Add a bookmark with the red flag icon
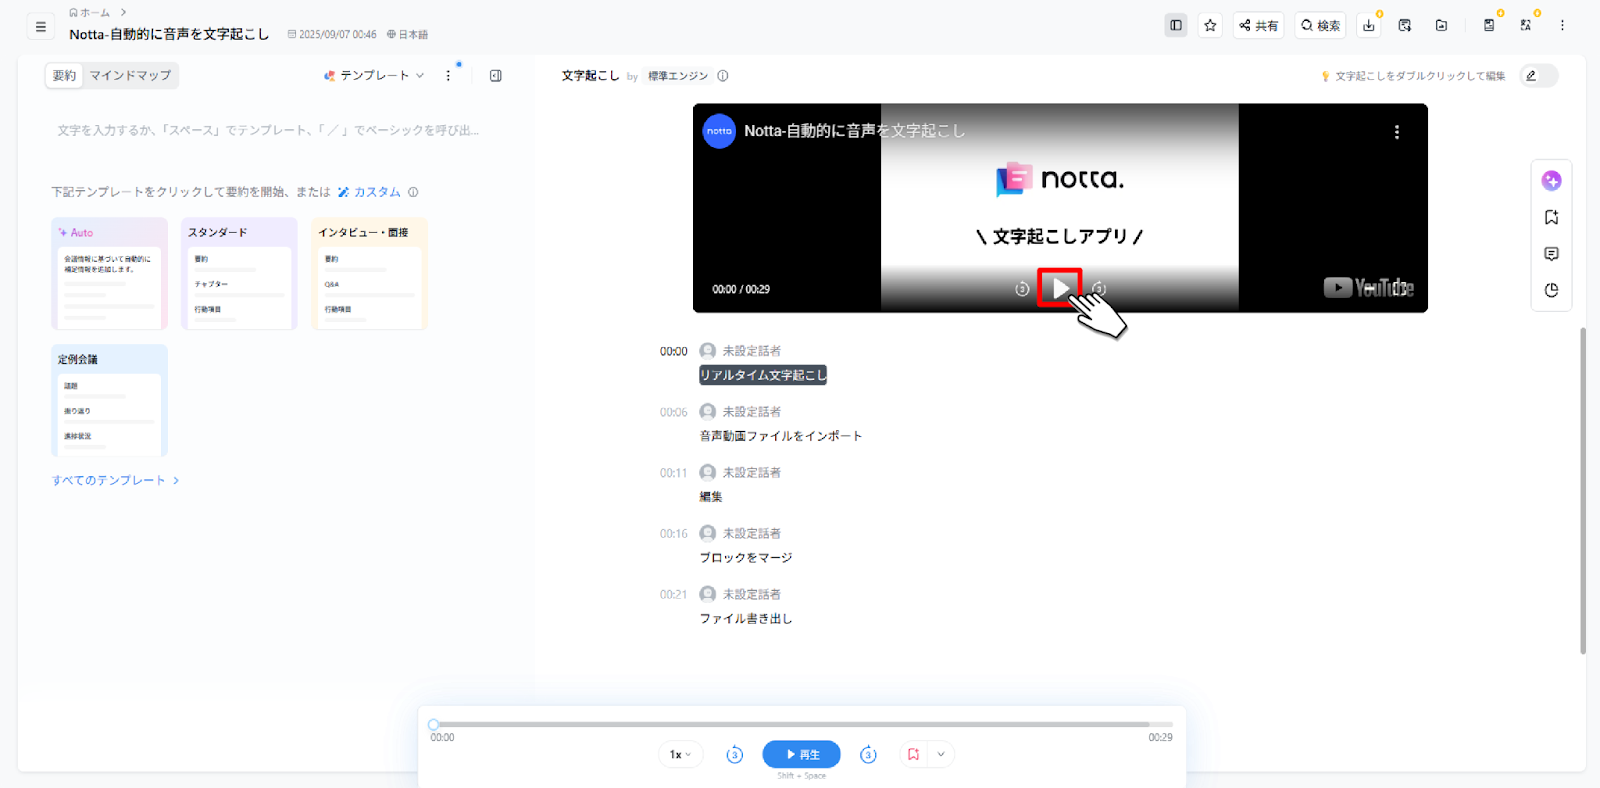1600x788 pixels. (913, 755)
